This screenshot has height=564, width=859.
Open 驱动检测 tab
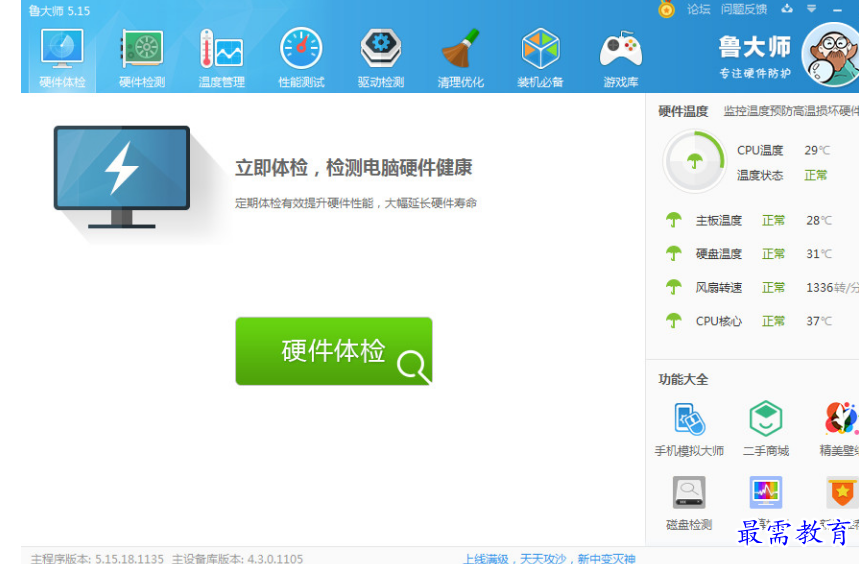[x=381, y=59]
